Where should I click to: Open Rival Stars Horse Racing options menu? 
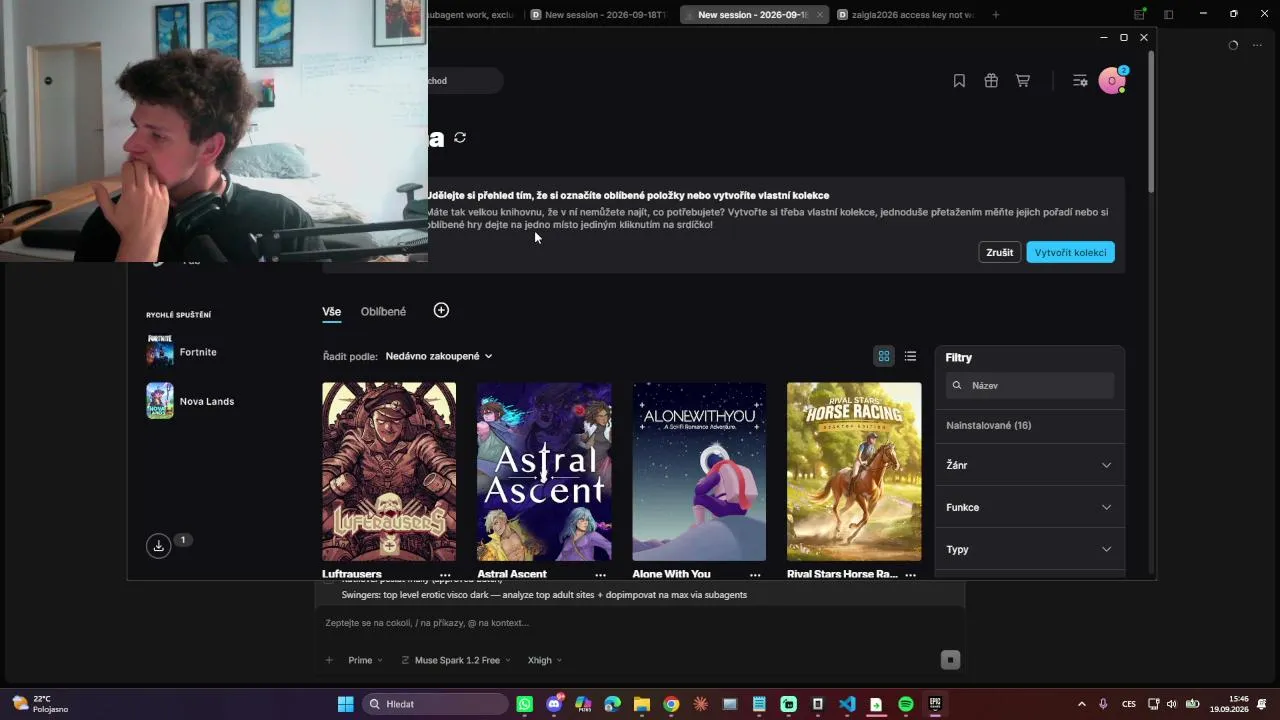click(x=910, y=575)
